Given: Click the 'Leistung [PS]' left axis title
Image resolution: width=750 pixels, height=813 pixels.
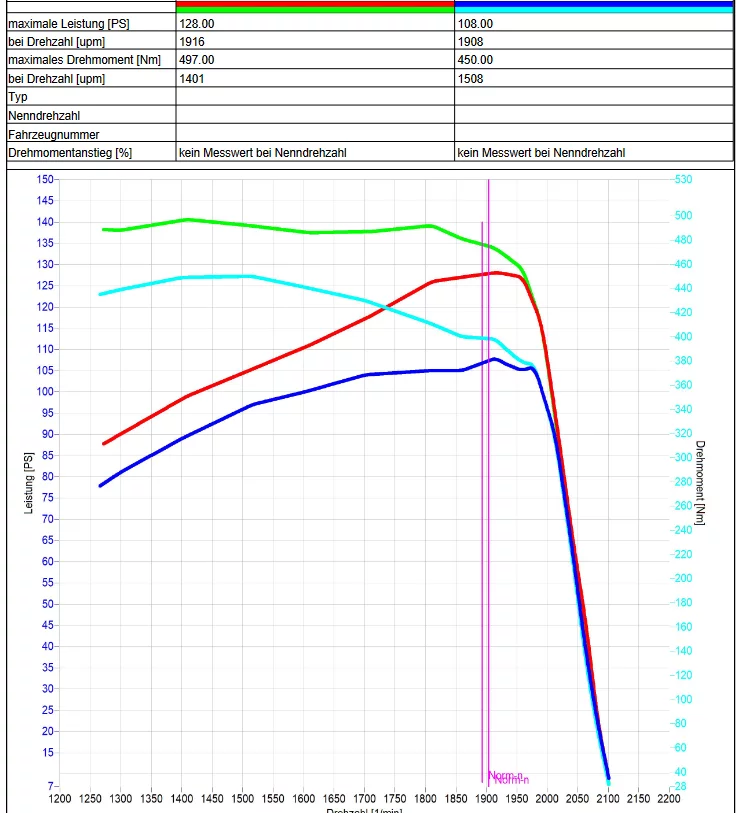Looking at the screenshot, I should tap(30, 482).
